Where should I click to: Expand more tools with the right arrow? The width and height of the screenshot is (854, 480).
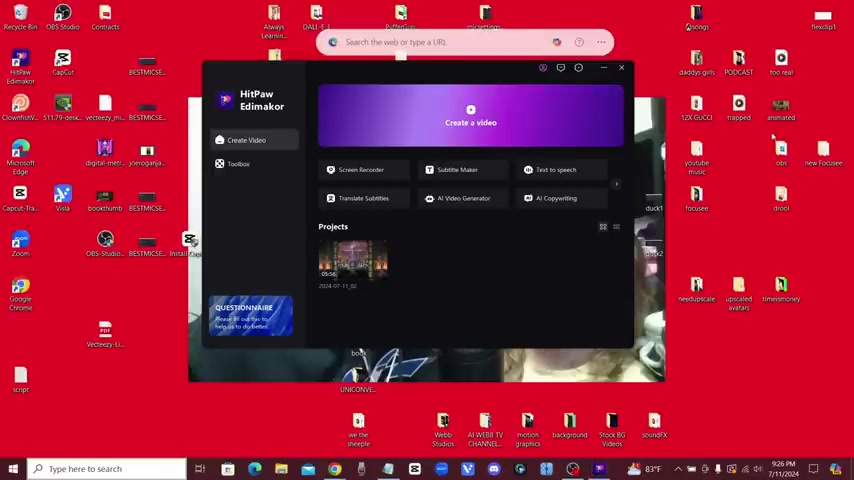617,184
